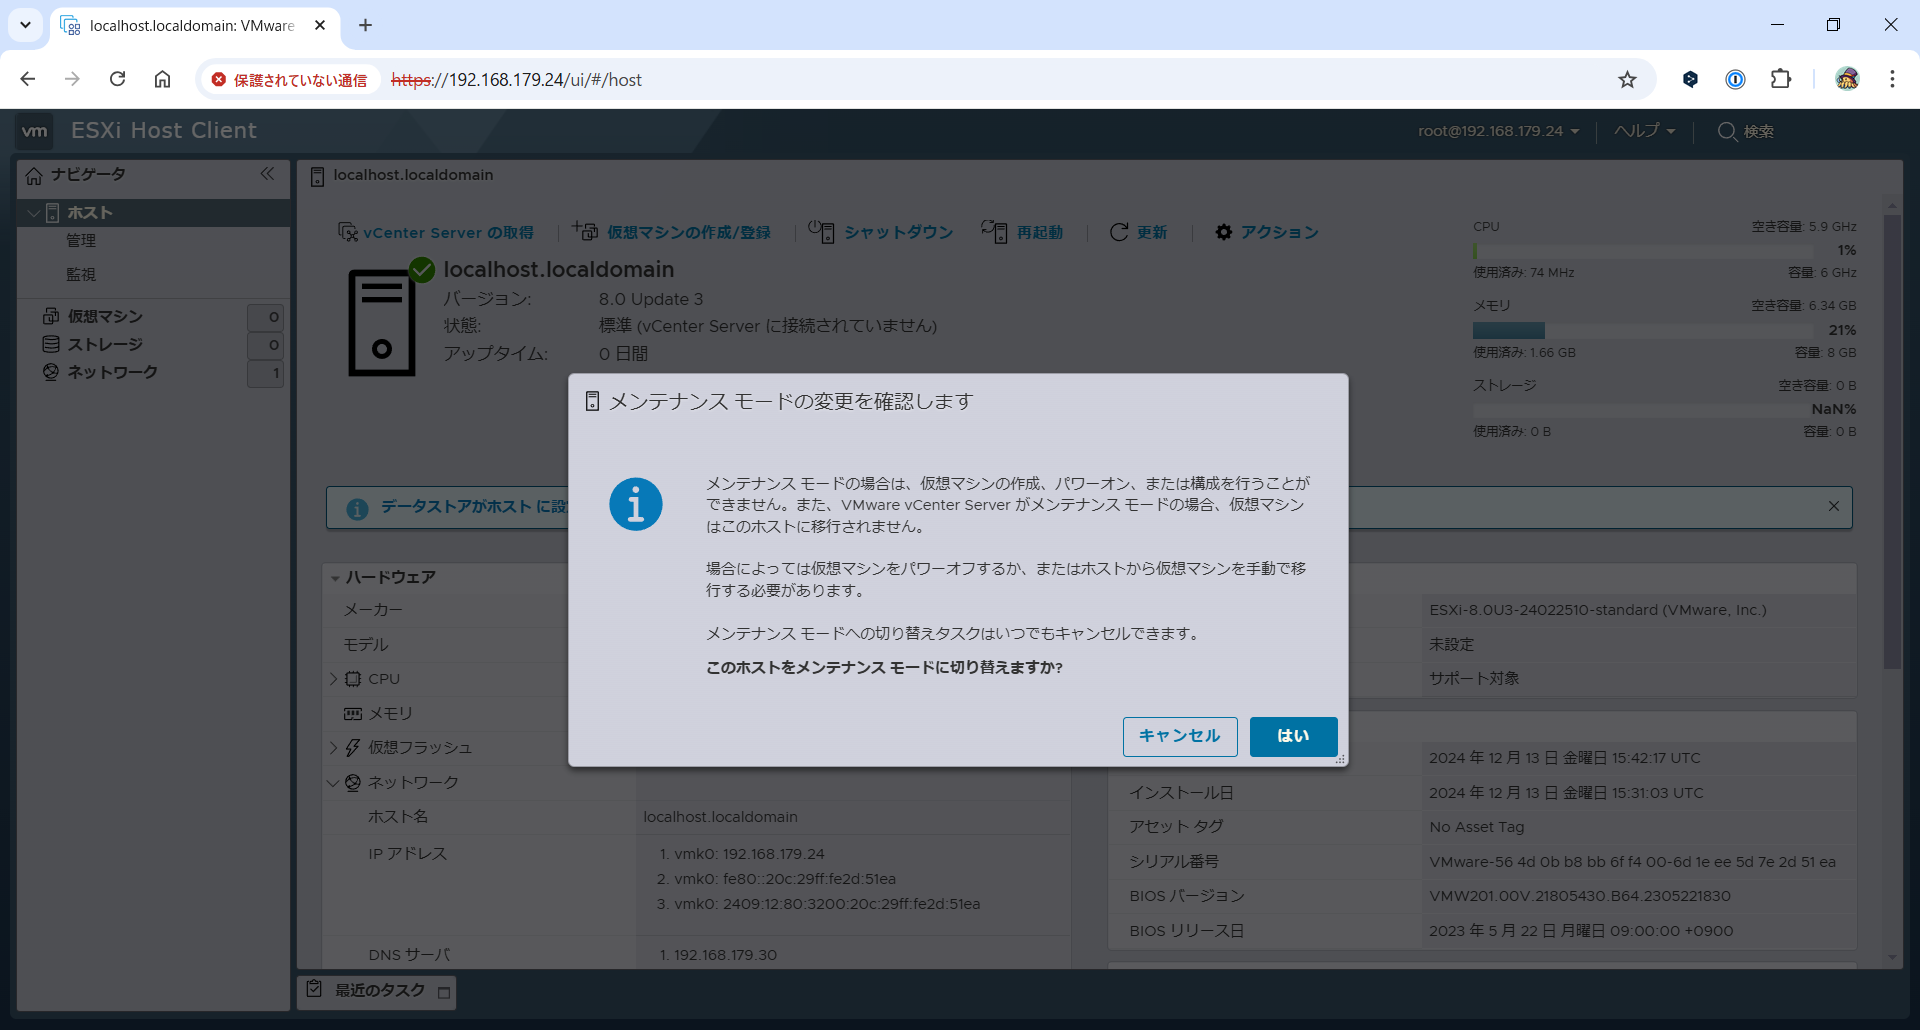Click the メモリ hardware row icon
The image size is (1920, 1030).
(353, 714)
